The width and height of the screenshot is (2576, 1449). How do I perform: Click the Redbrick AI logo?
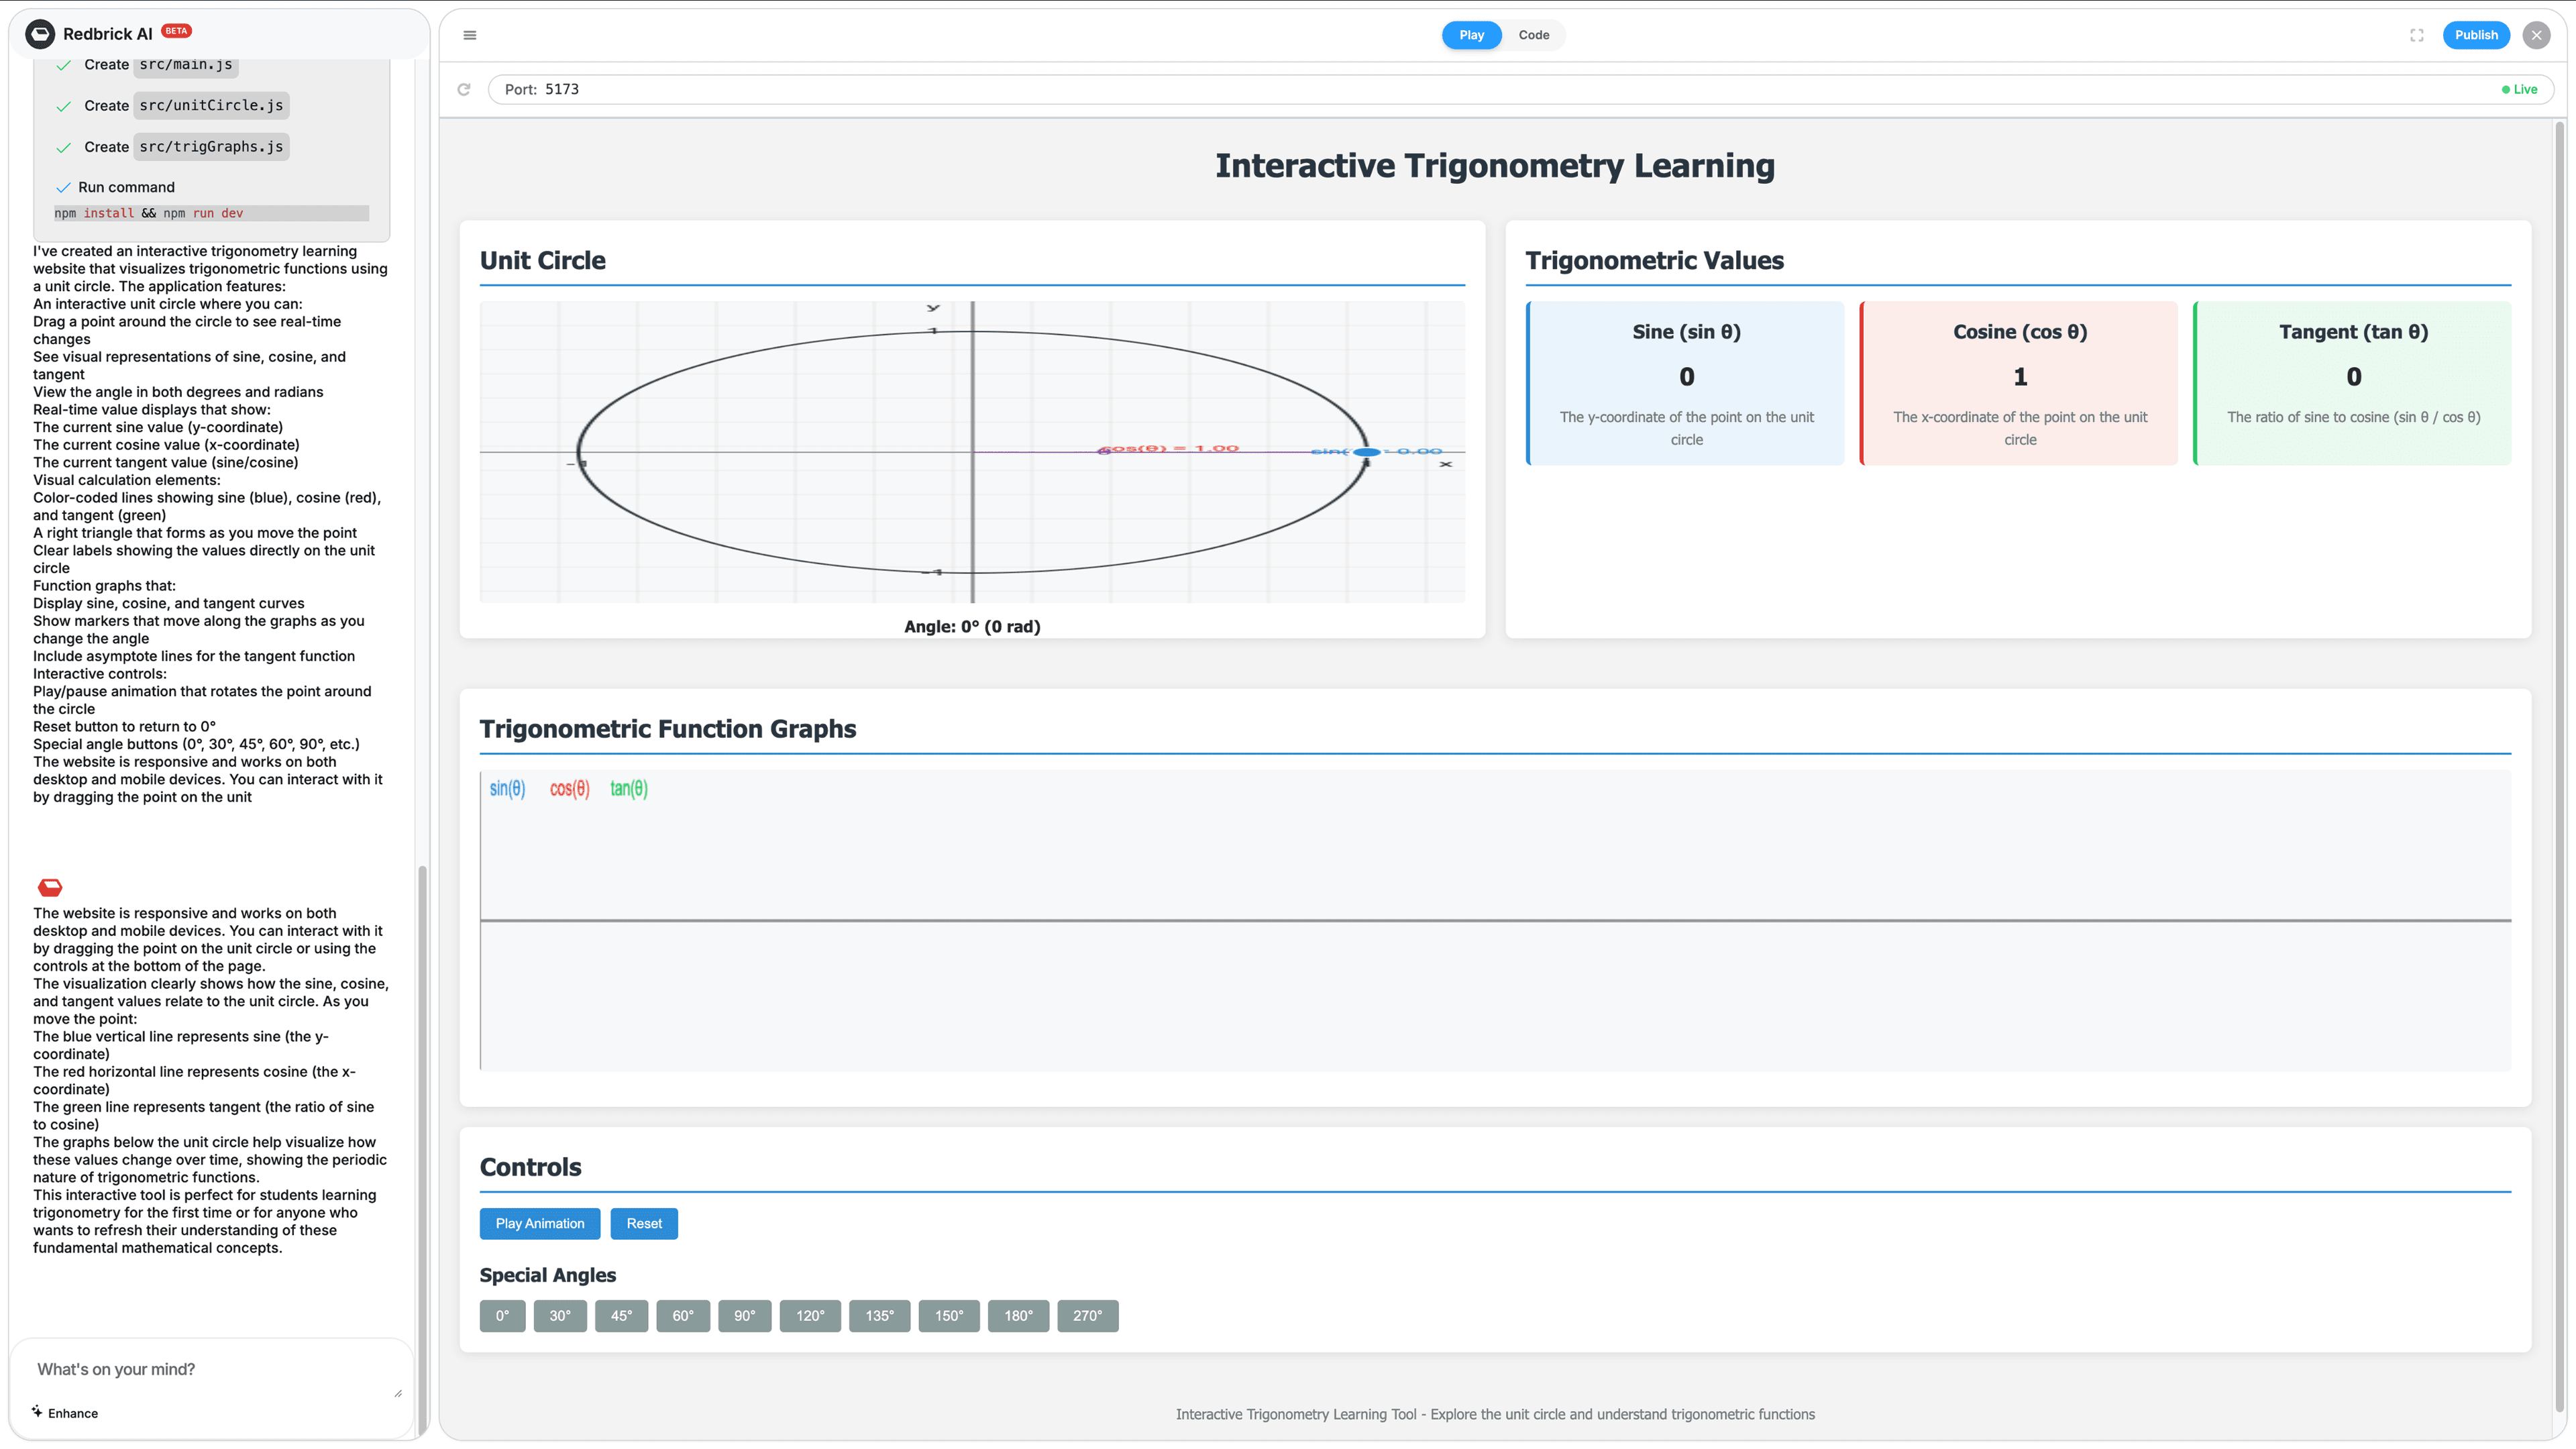tap(40, 34)
